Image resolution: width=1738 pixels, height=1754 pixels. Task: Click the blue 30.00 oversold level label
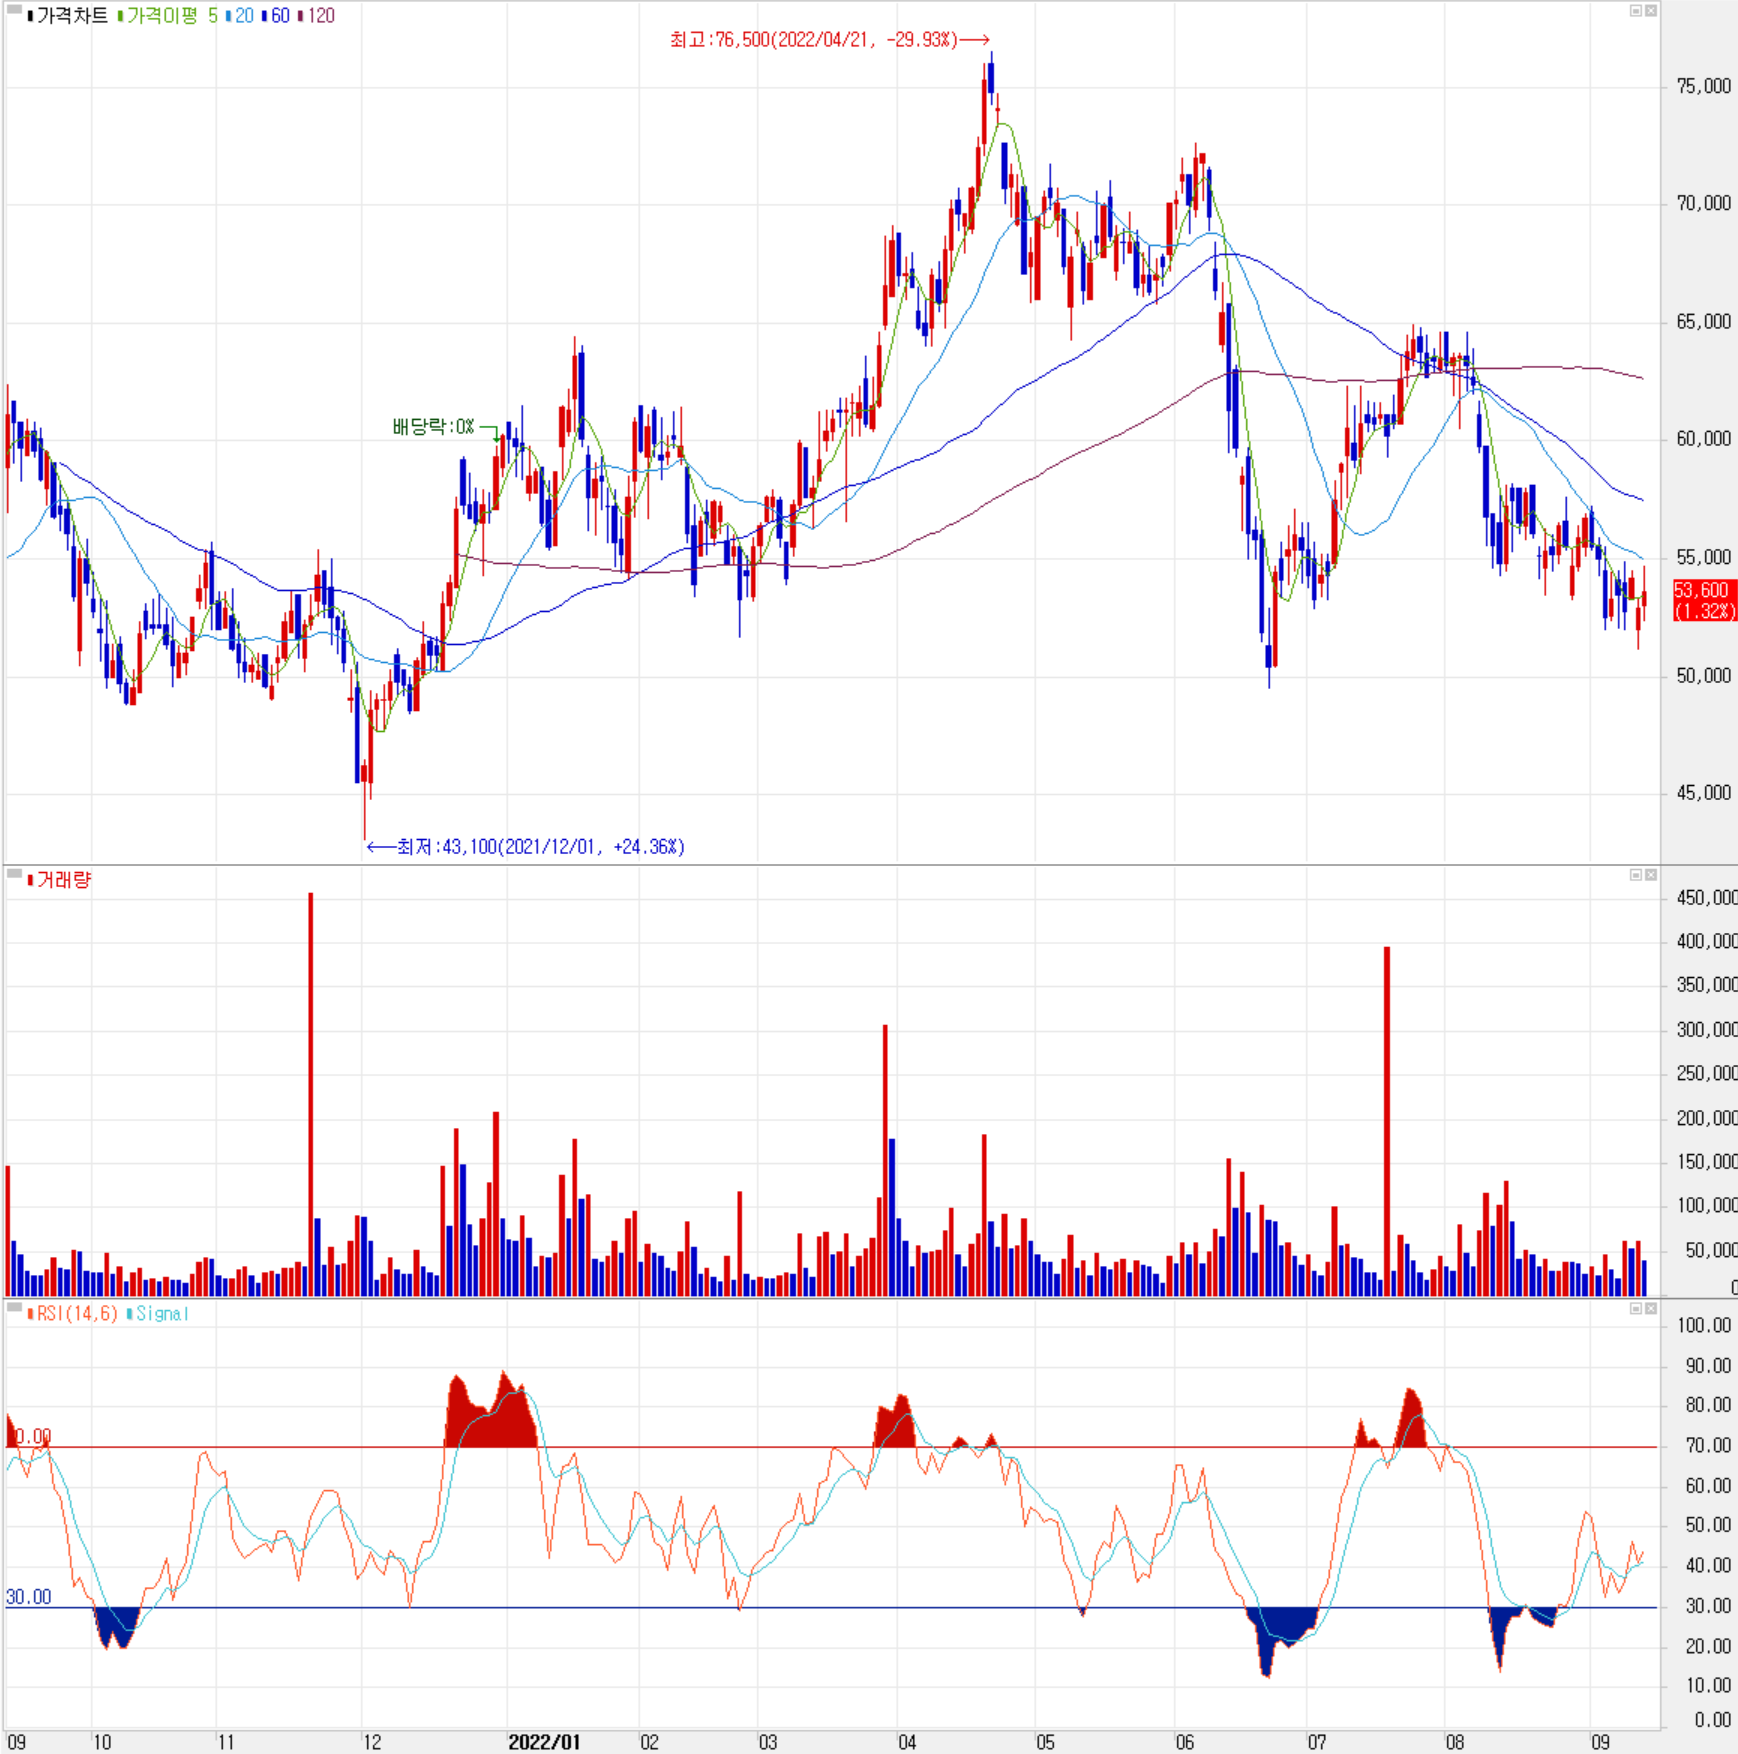pyautogui.click(x=28, y=1597)
